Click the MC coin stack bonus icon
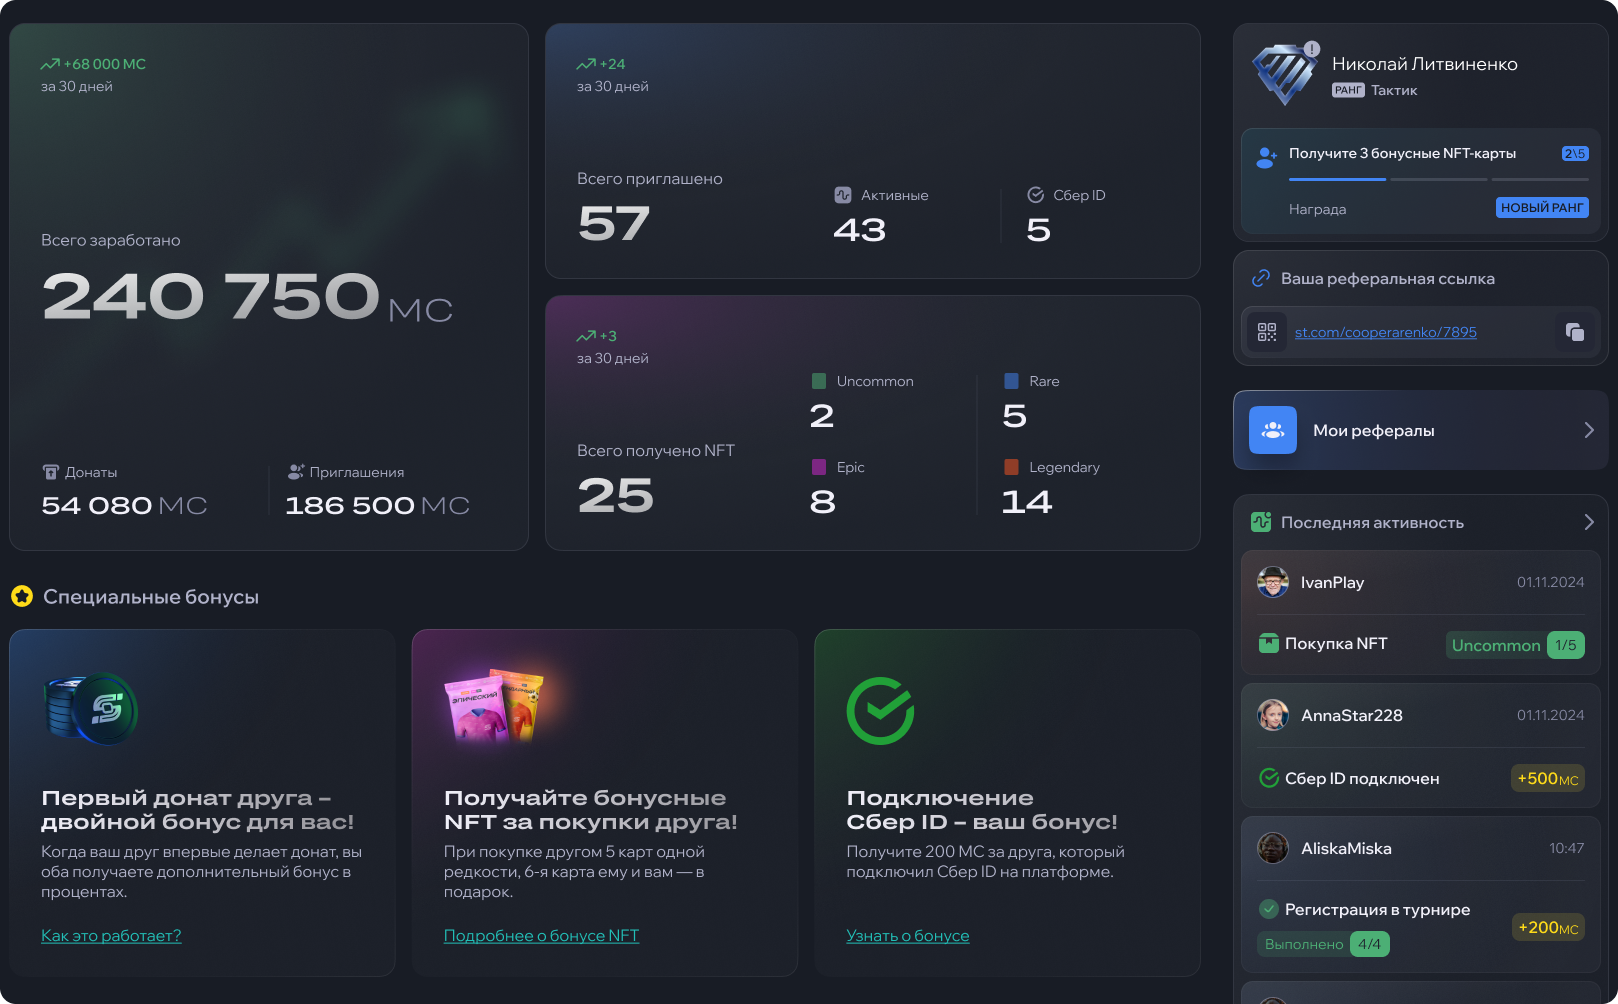The height and width of the screenshot is (1004, 1618). pyautogui.click(x=91, y=709)
